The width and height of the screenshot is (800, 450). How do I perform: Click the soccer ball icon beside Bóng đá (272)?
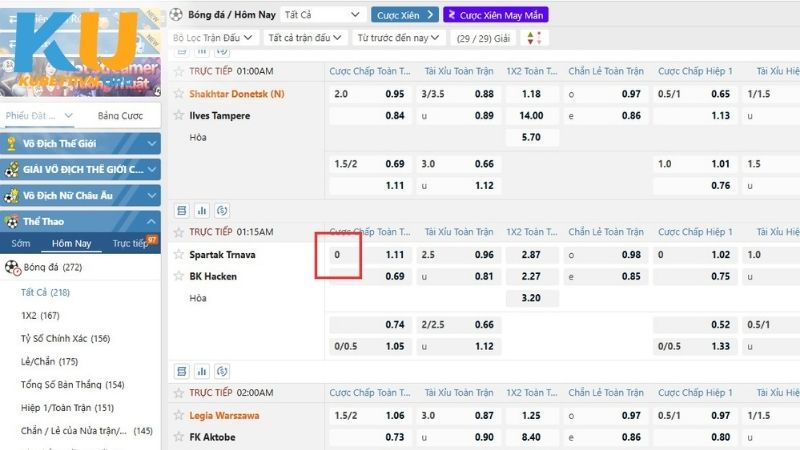[x=12, y=268]
